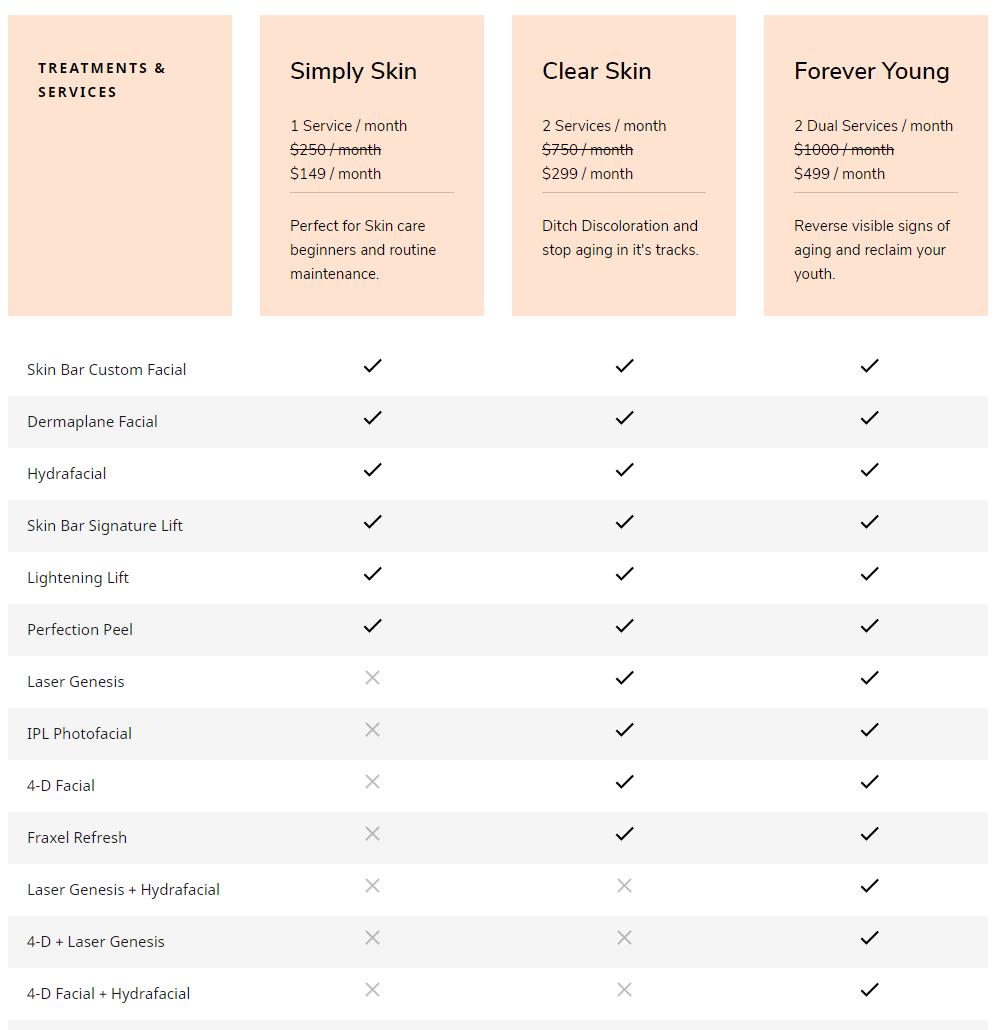Click the $499 / month price text
This screenshot has width=1000, height=1030.
click(x=839, y=174)
